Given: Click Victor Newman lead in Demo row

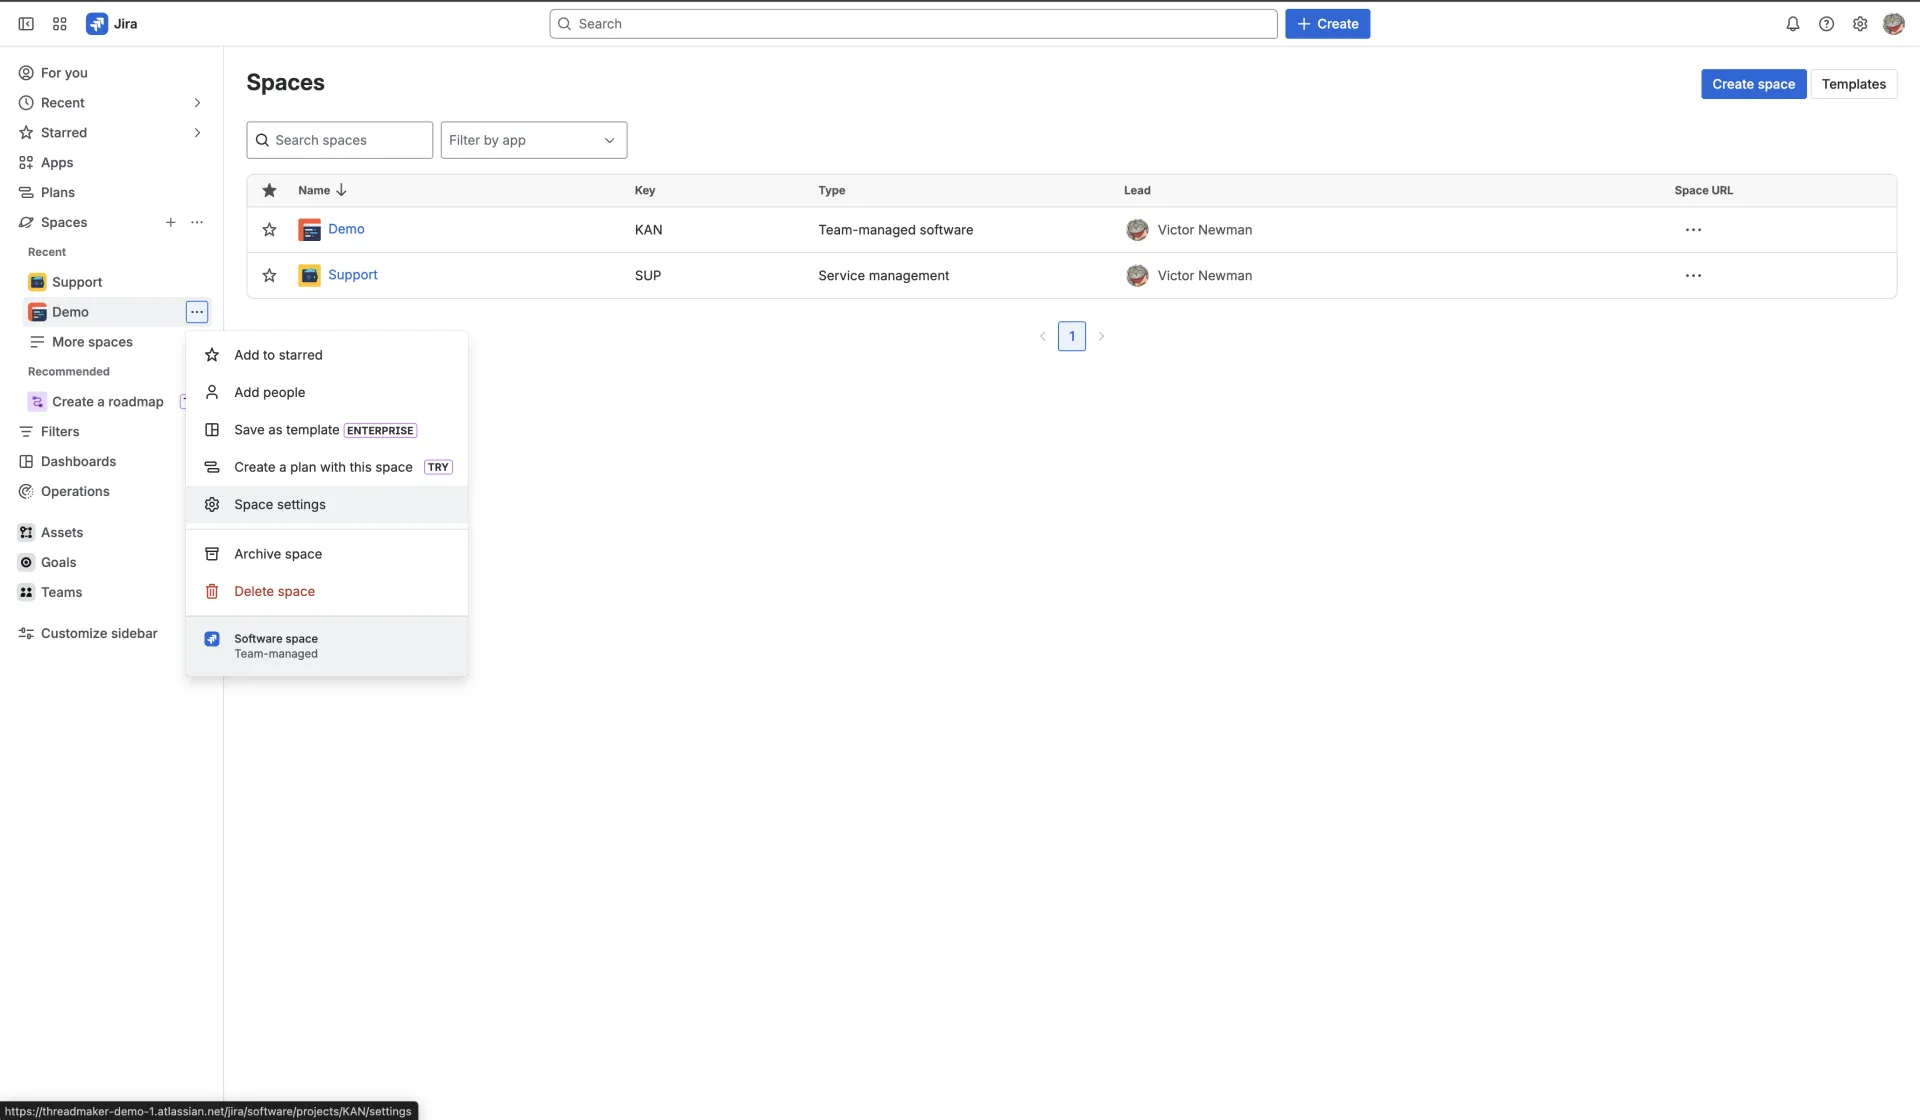Looking at the screenshot, I should [x=1189, y=230].
